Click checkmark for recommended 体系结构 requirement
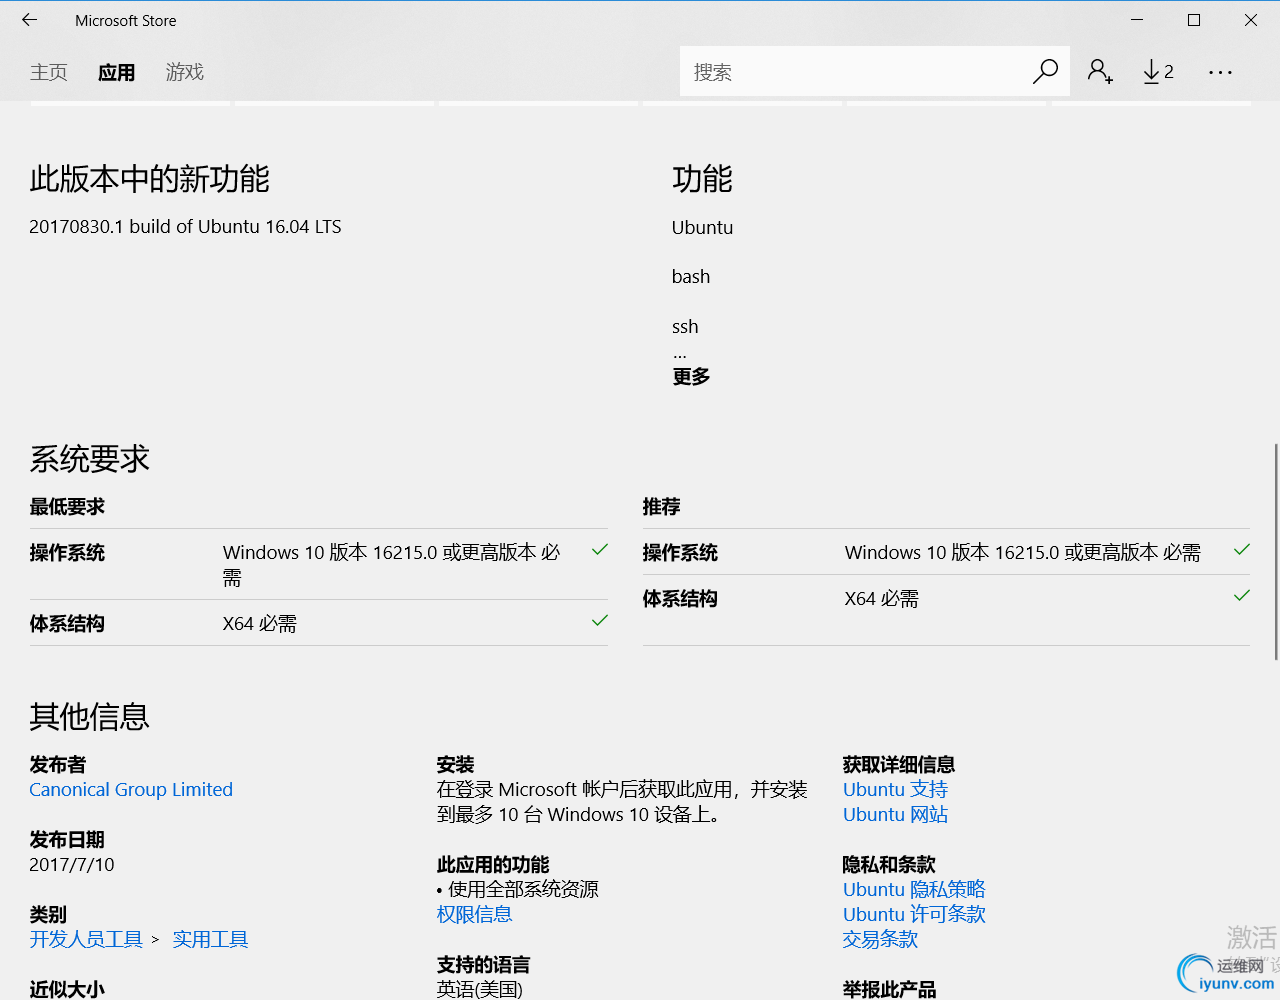This screenshot has width=1280, height=1000. click(x=1242, y=595)
